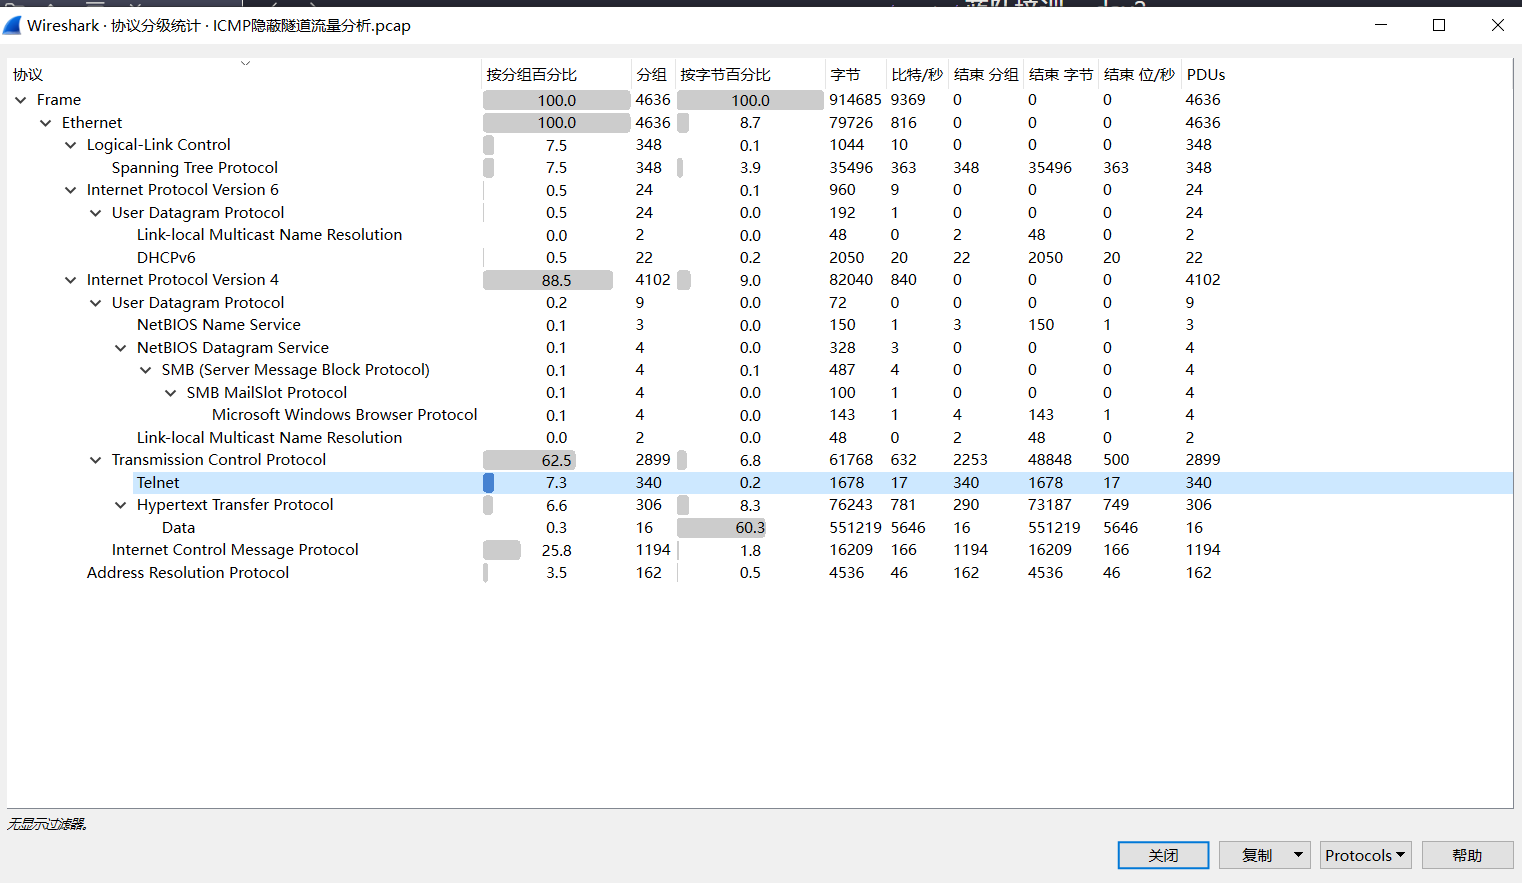The image size is (1522, 883).
Task: Select the Address Resolution Protocol row
Action: coord(188,573)
